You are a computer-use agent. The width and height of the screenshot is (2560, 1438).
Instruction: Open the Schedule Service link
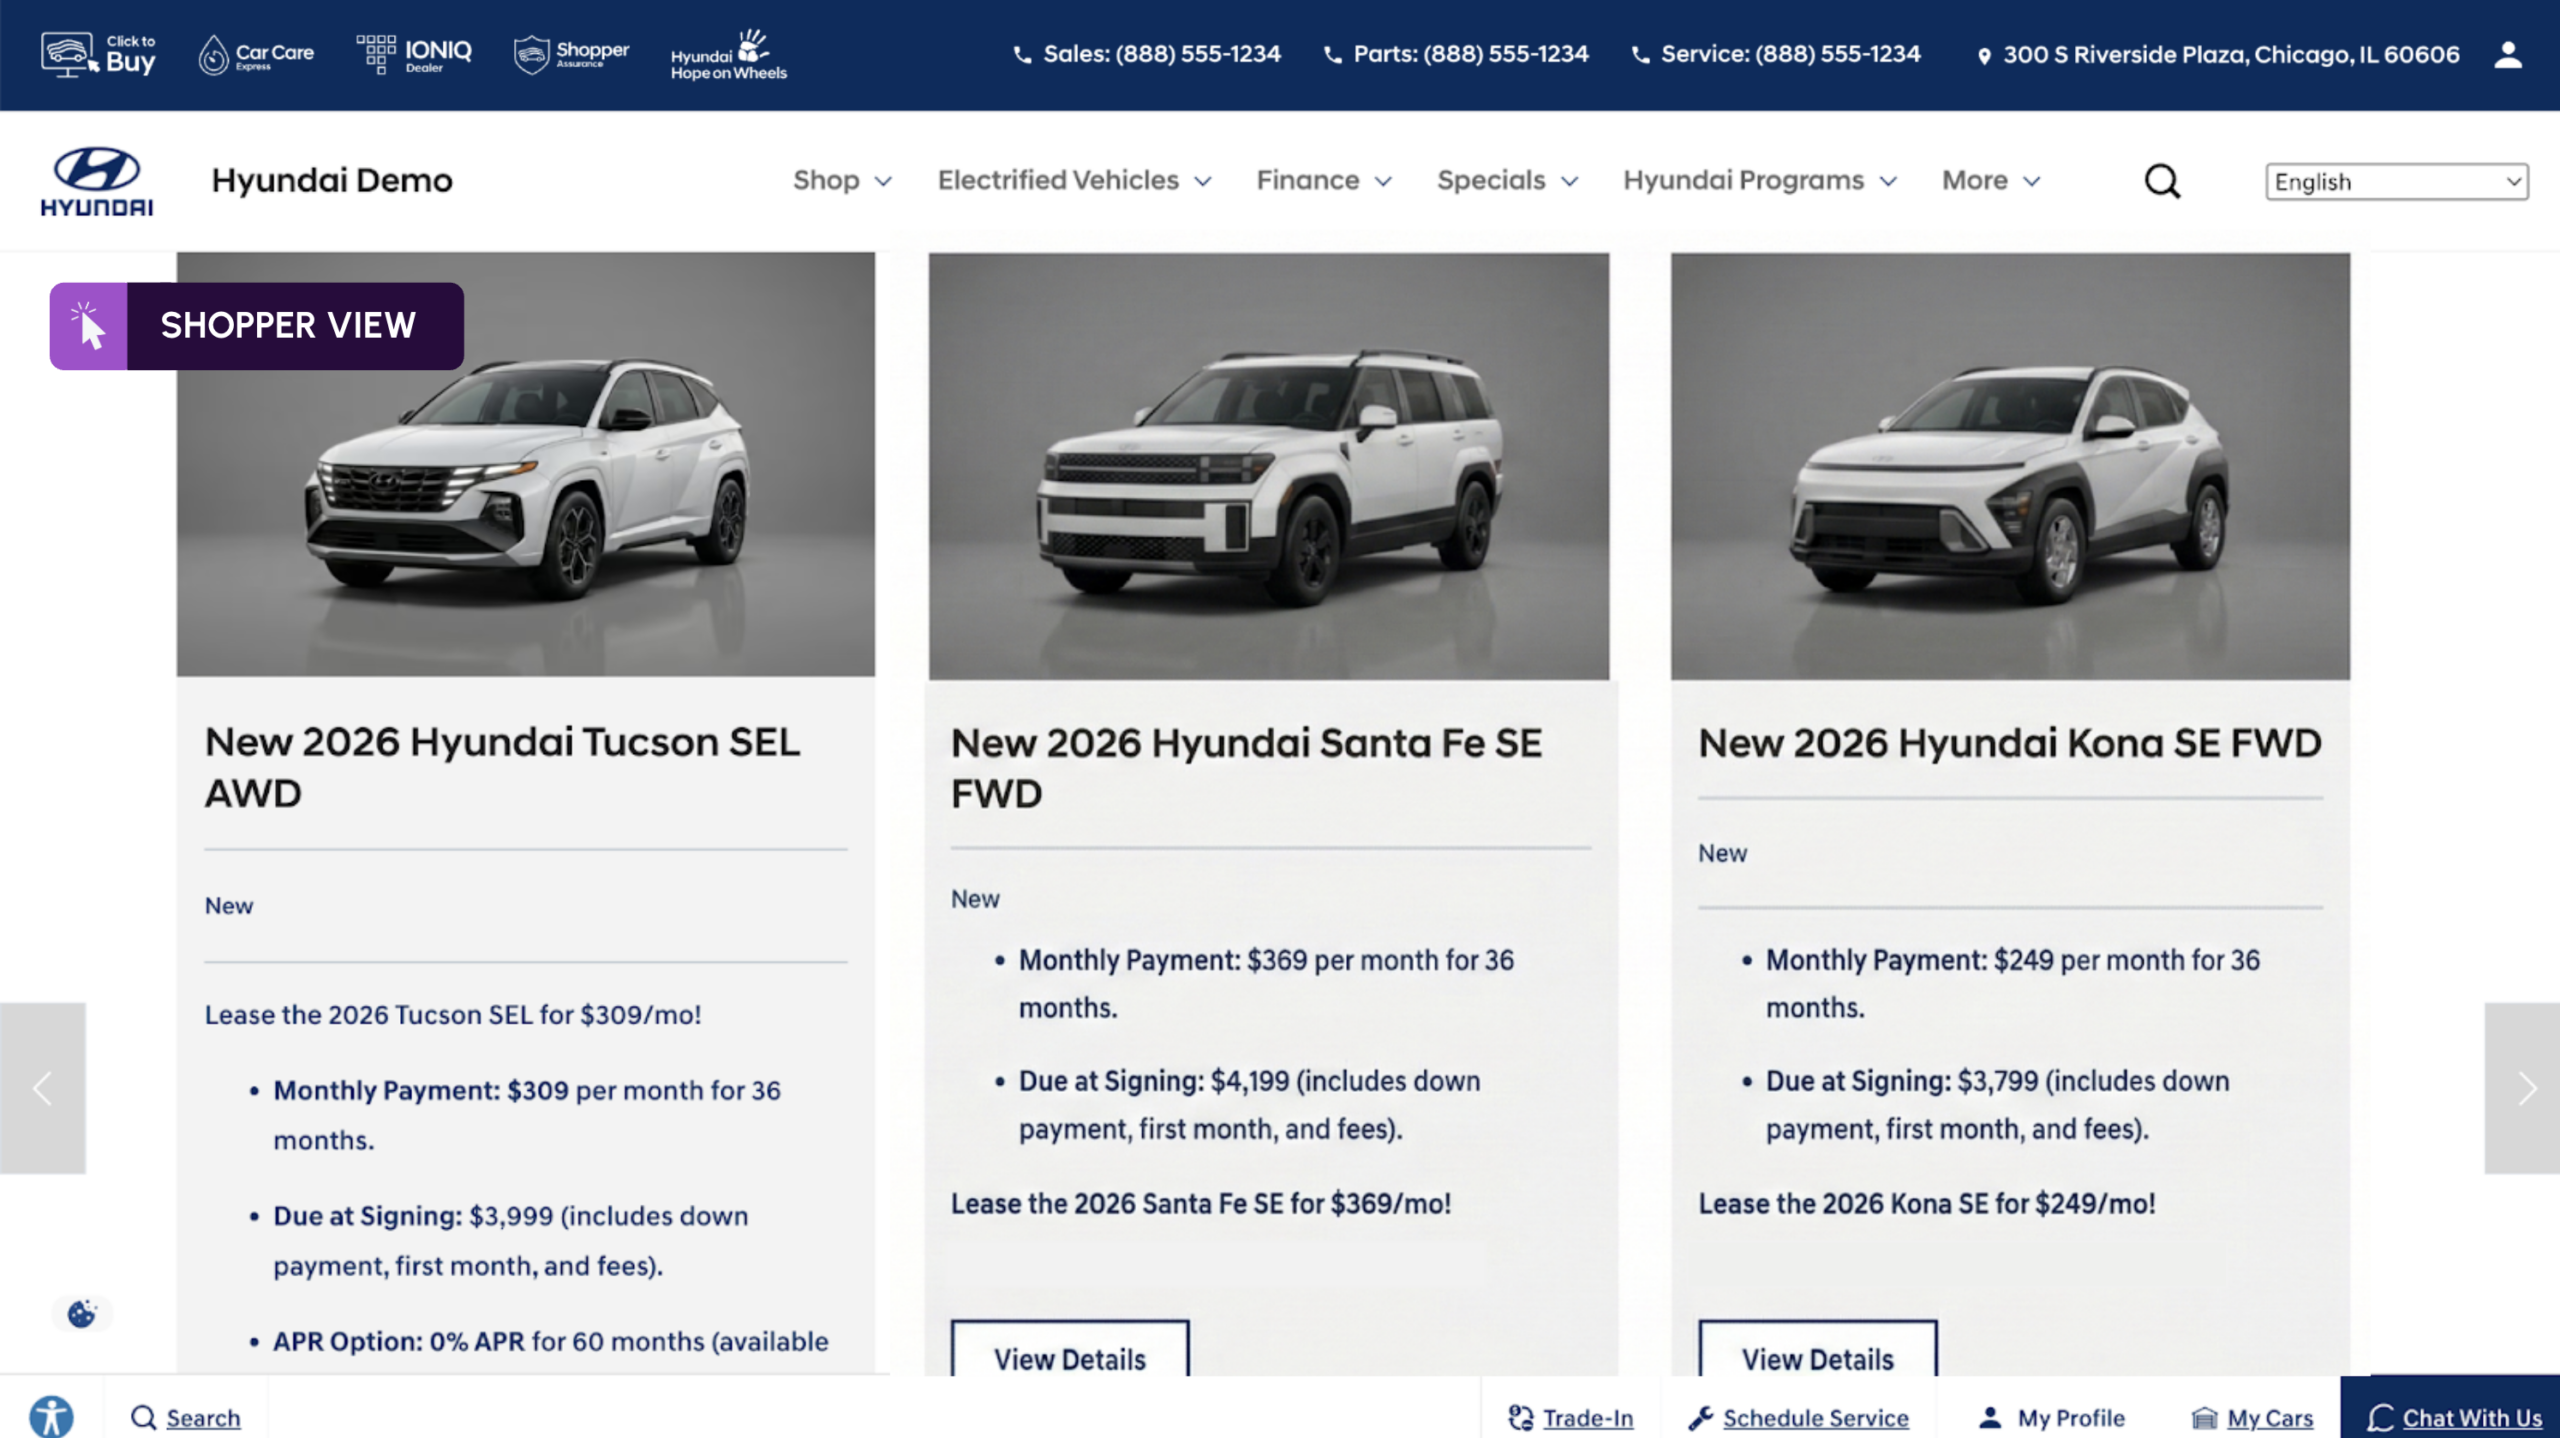tap(1815, 1418)
